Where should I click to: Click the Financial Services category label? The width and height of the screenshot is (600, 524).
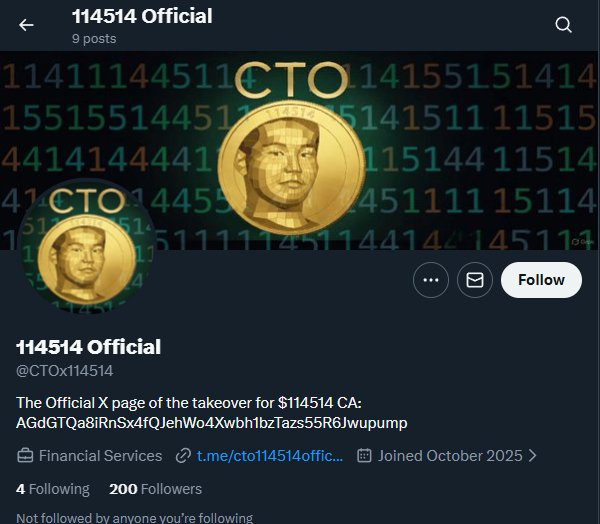tap(100, 456)
